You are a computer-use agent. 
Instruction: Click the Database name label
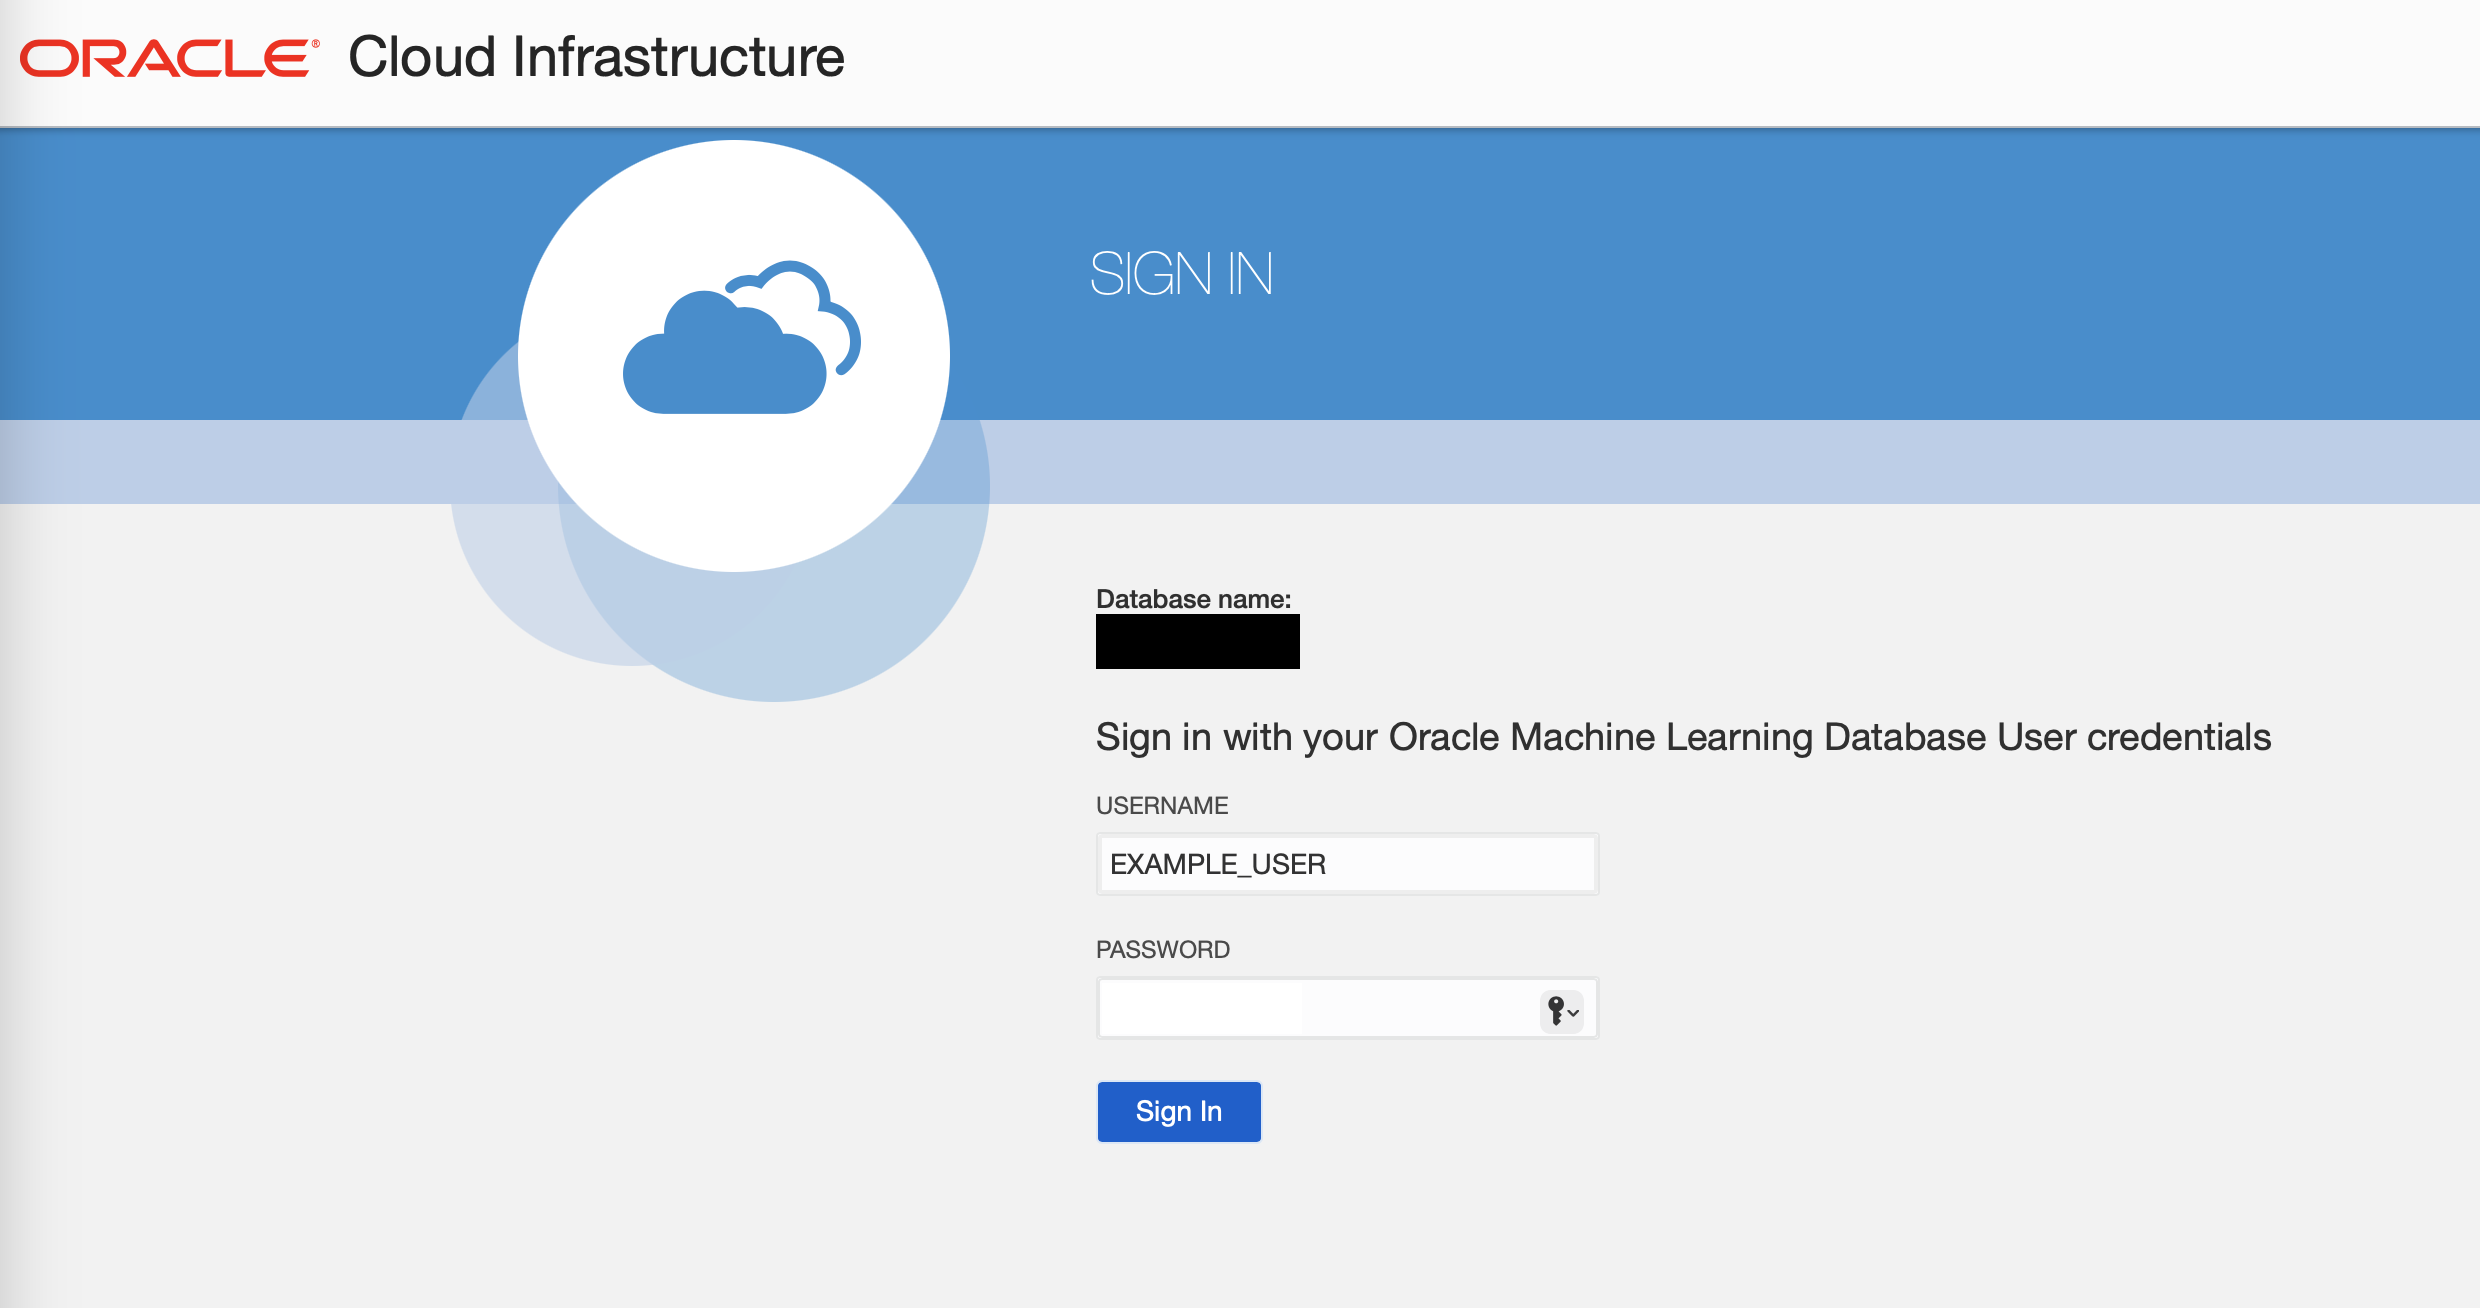(x=1193, y=599)
